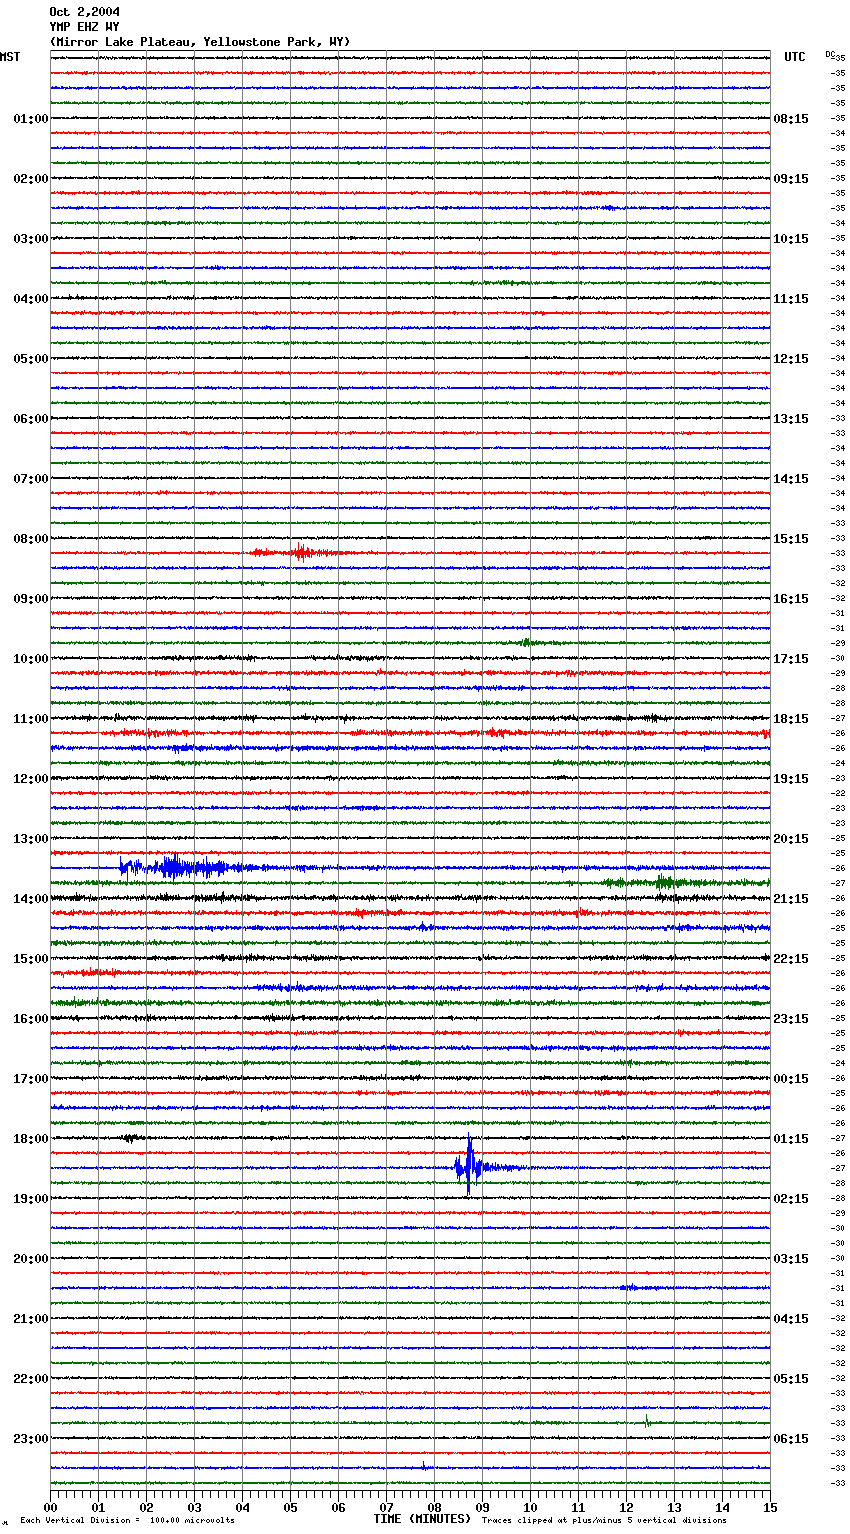Click the 14:00 MST time label

coord(30,899)
